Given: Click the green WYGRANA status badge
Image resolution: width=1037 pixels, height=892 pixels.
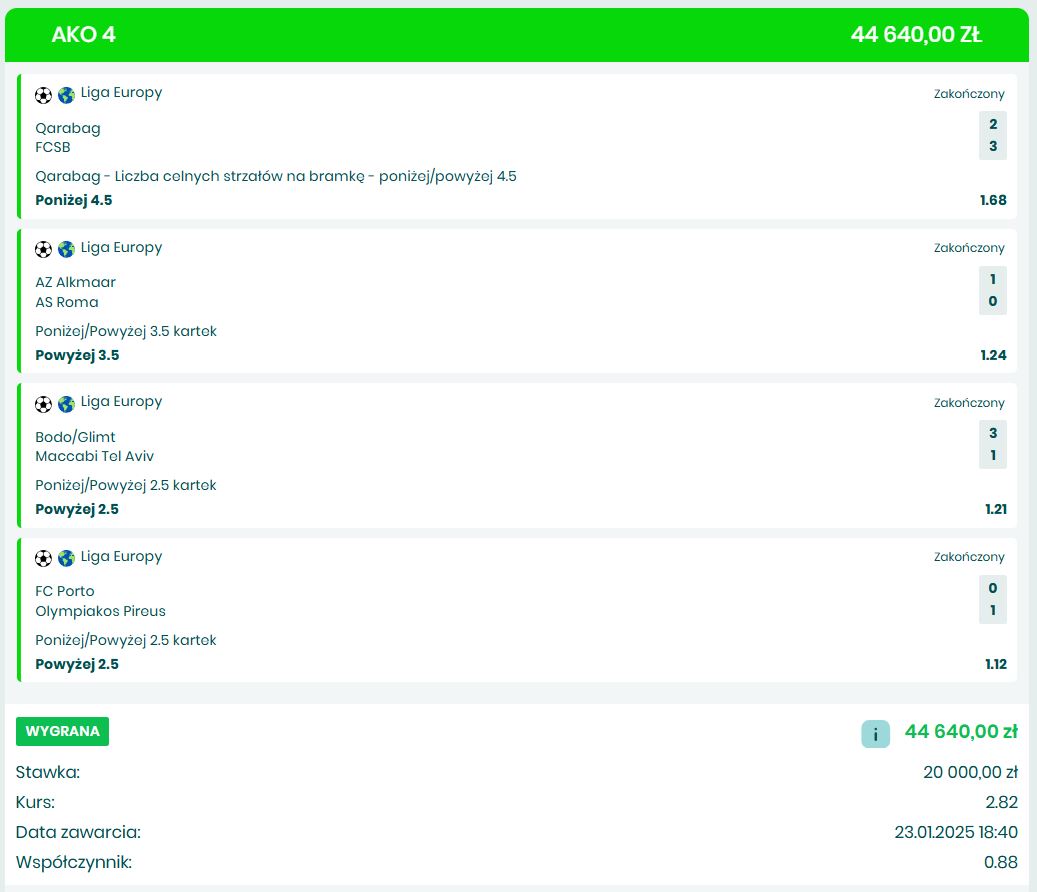Looking at the screenshot, I should (x=62, y=731).
